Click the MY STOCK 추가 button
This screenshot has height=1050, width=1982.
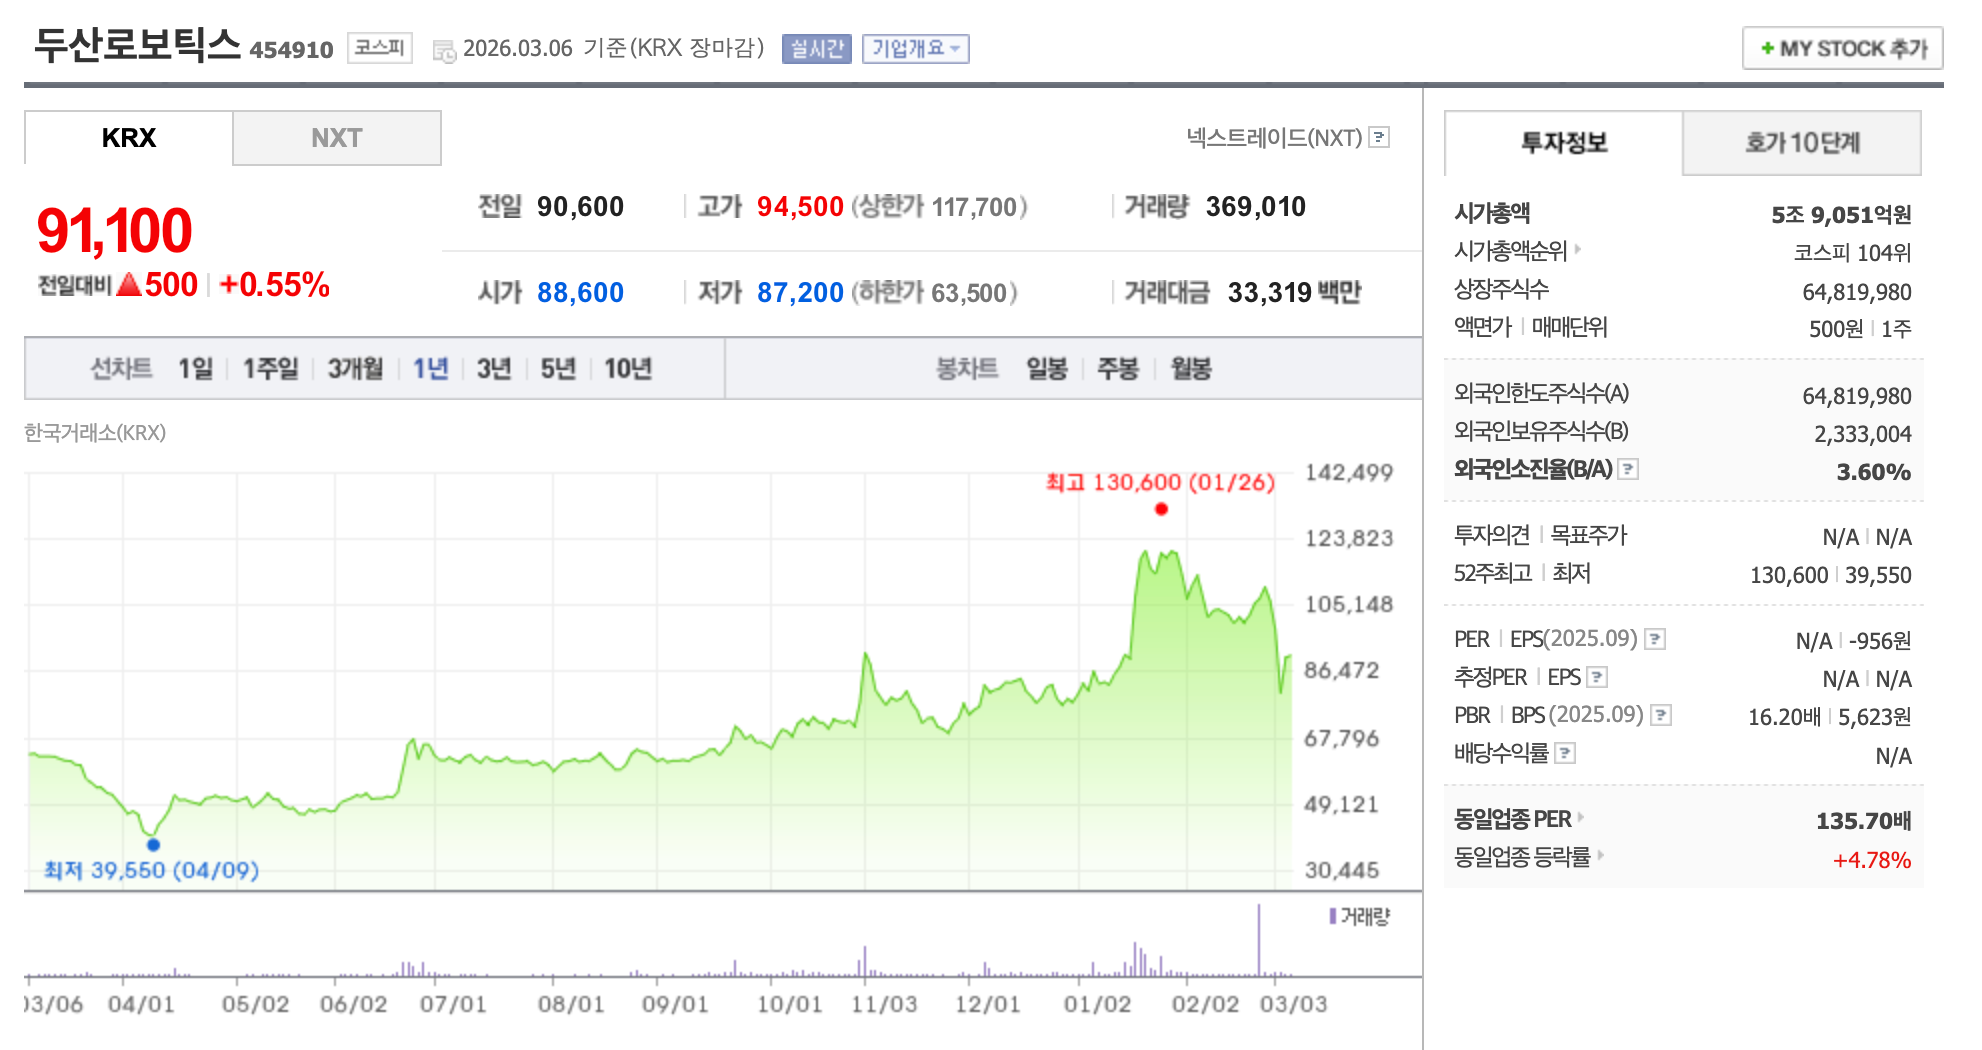click(x=1843, y=48)
